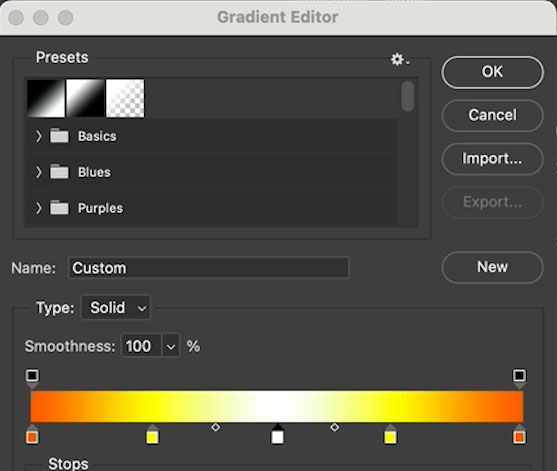Click the New gradient button
The height and width of the screenshot is (471, 557).
(492, 267)
